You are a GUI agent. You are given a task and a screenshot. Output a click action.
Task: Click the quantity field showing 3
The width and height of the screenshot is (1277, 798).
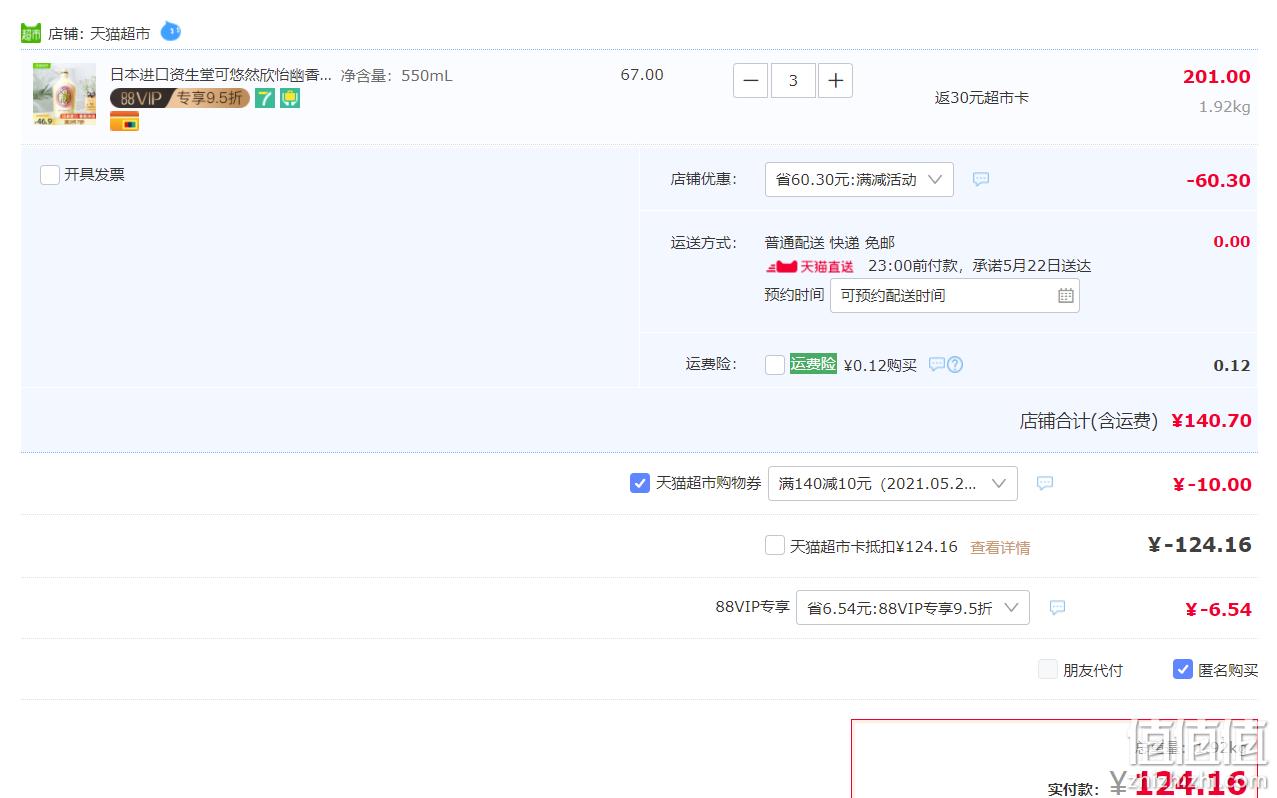(x=793, y=80)
